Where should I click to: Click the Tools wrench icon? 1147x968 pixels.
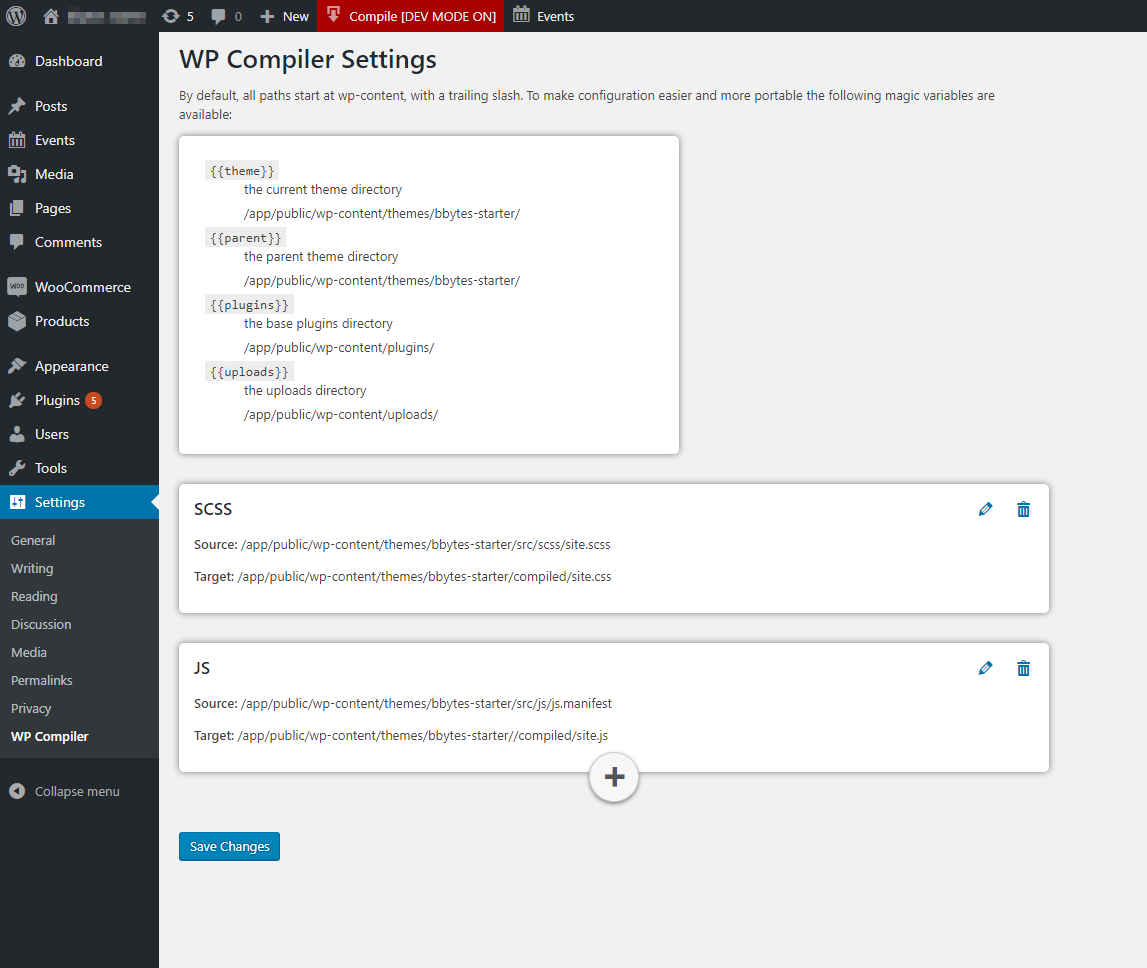(17, 468)
